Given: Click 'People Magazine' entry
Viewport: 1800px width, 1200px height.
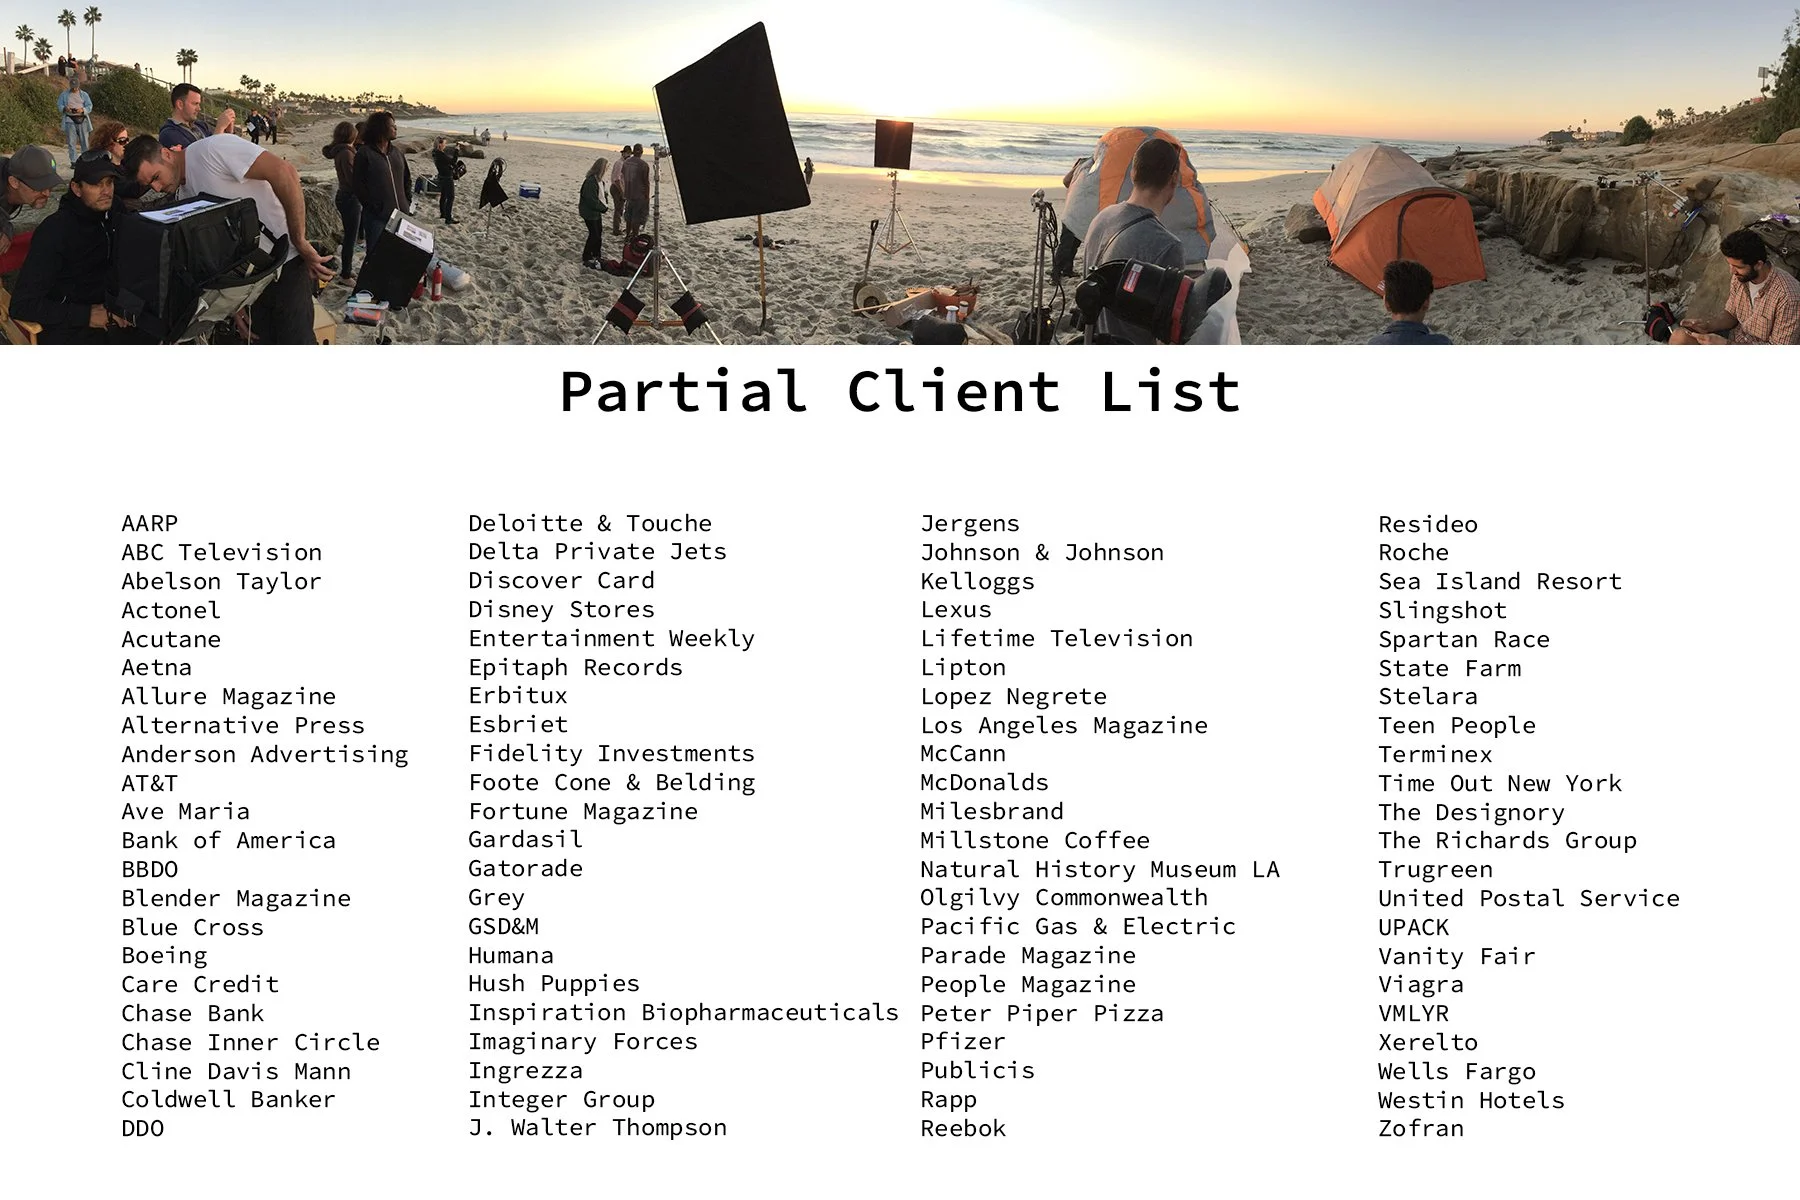Looking at the screenshot, I should click(1028, 984).
